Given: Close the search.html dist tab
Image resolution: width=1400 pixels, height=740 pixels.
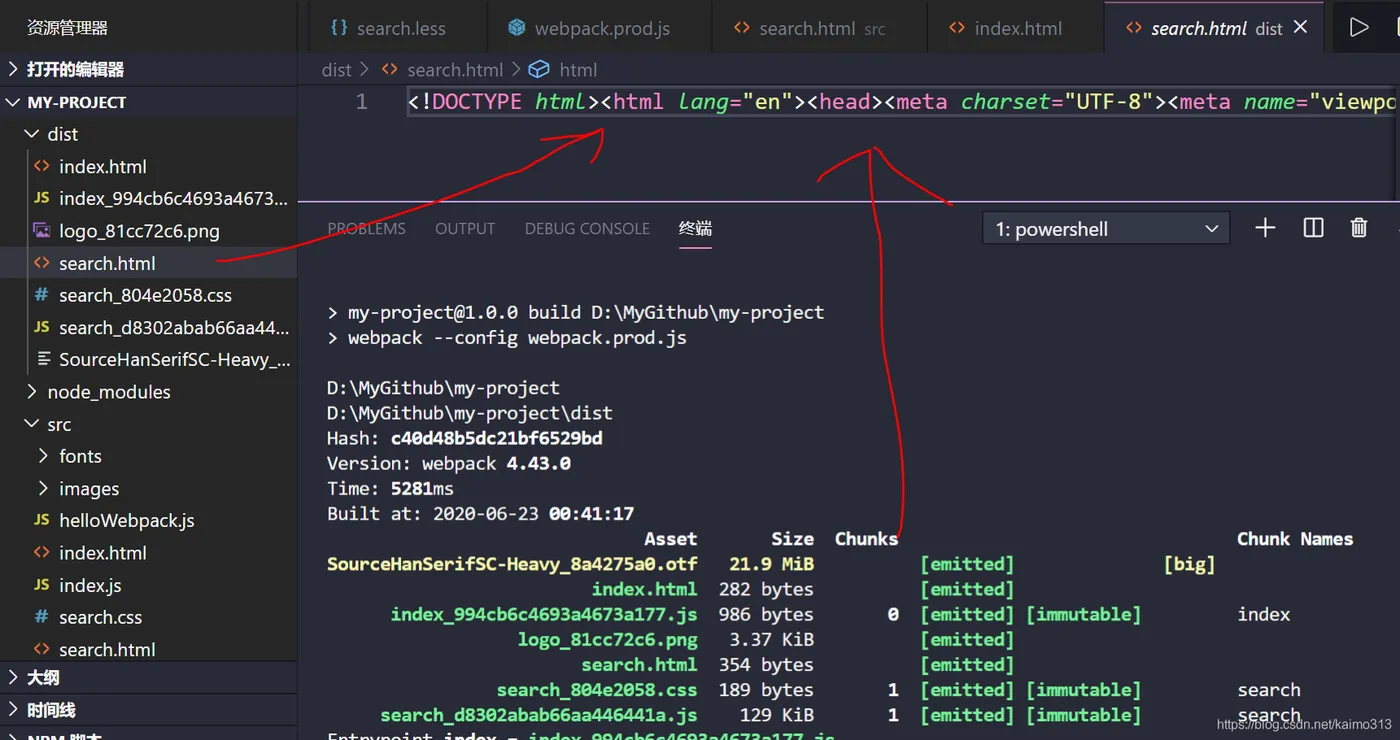Looking at the screenshot, I should pos(1300,28).
